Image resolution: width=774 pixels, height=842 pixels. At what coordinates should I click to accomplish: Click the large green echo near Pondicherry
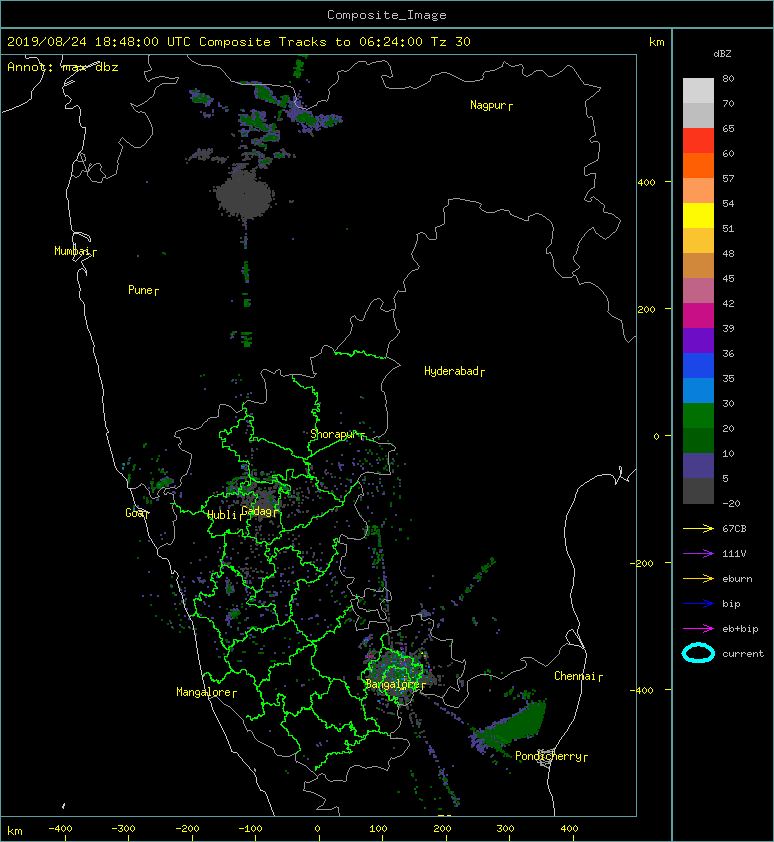(509, 729)
